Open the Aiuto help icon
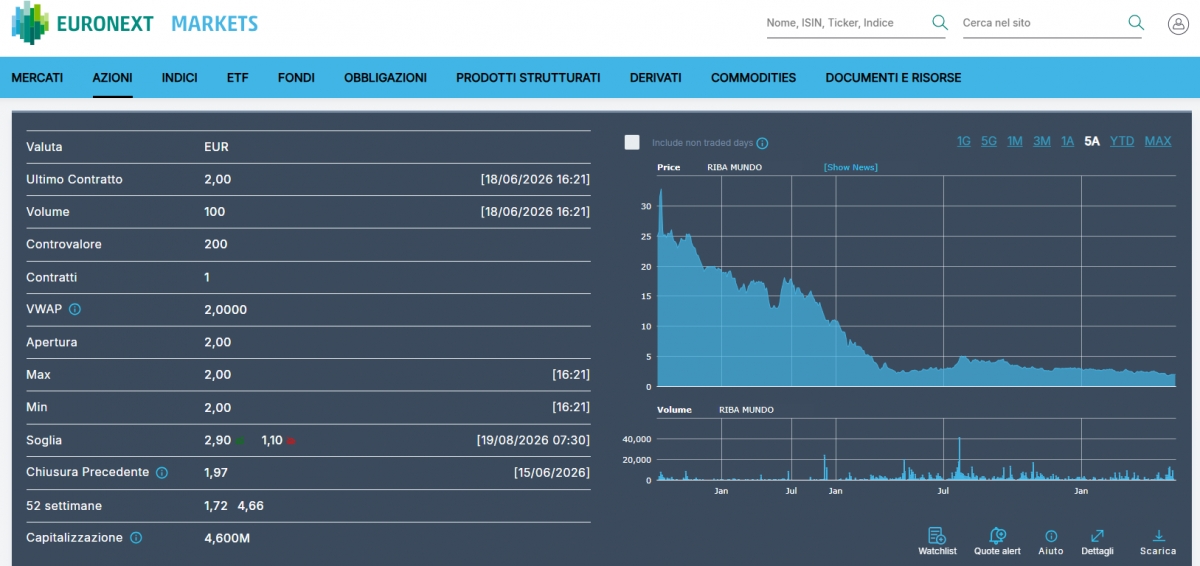 pyautogui.click(x=1051, y=541)
